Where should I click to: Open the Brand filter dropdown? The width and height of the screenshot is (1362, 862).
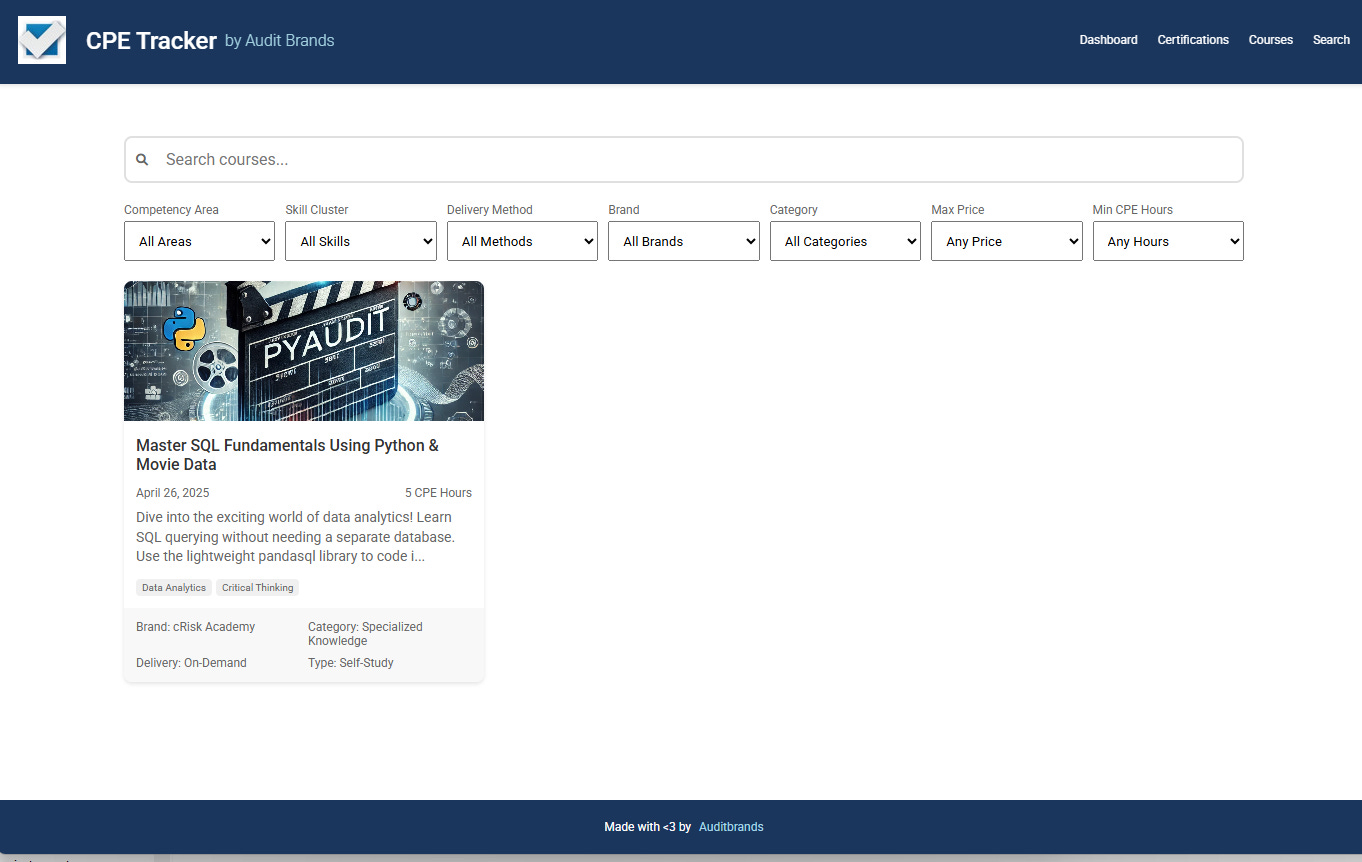[x=684, y=241]
